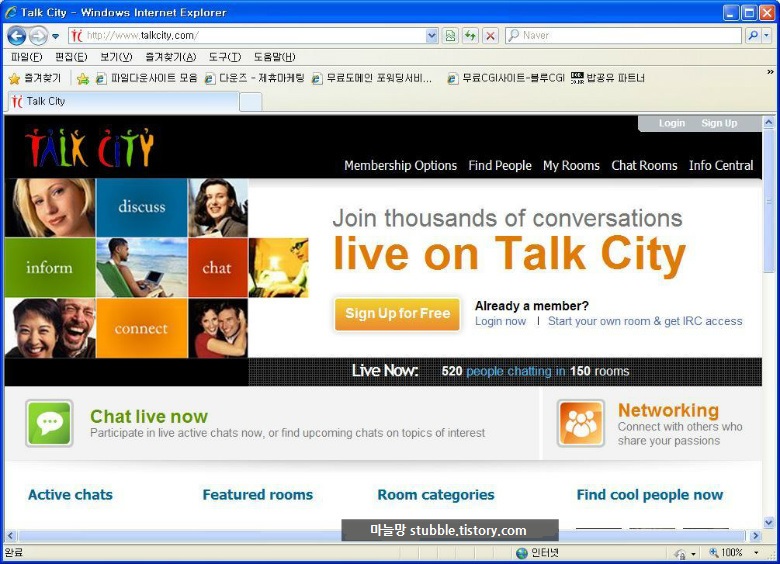Expand the address bar dropdown arrow
This screenshot has width=780, height=564.
pos(432,35)
